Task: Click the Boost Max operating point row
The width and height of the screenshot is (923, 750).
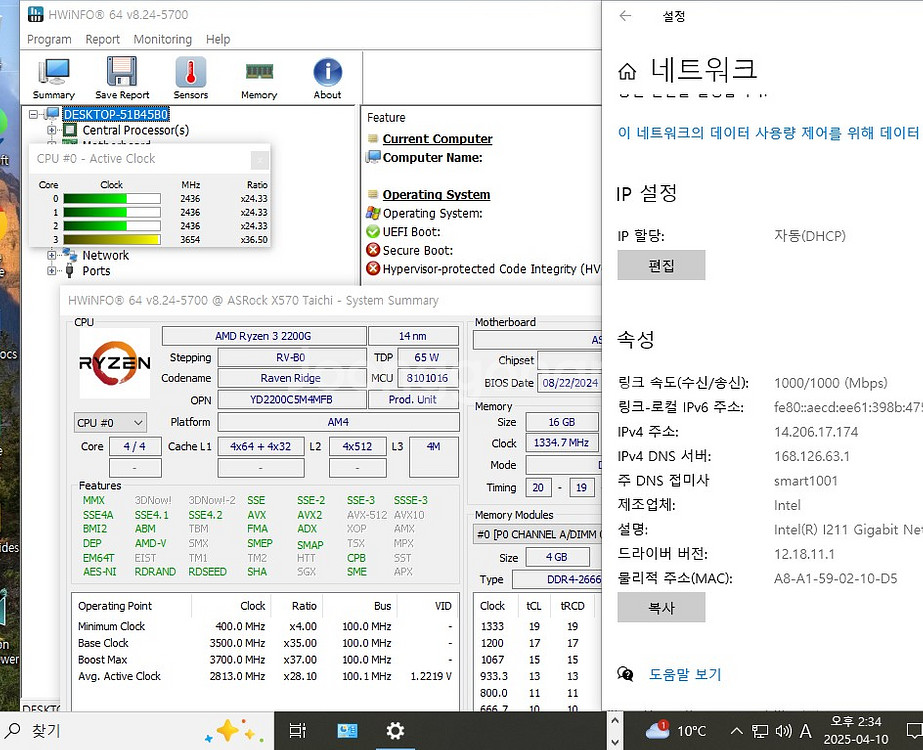Action: click(x=265, y=660)
